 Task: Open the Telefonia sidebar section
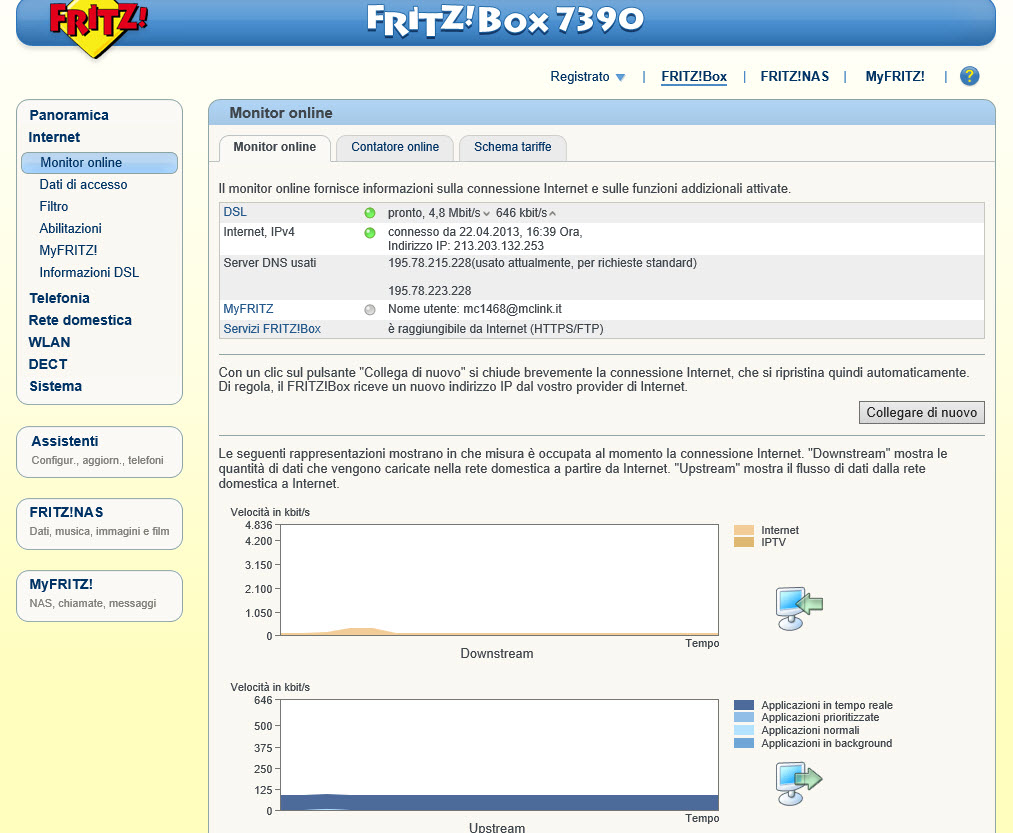coord(59,298)
